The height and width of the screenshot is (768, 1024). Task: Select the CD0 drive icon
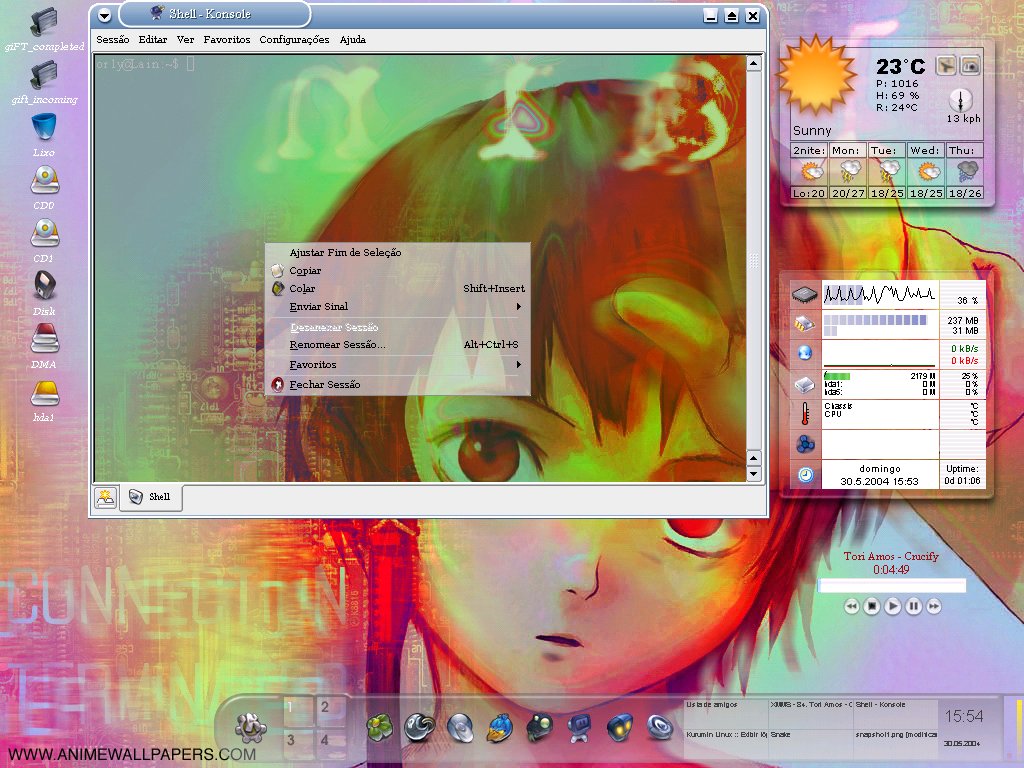pos(44,180)
